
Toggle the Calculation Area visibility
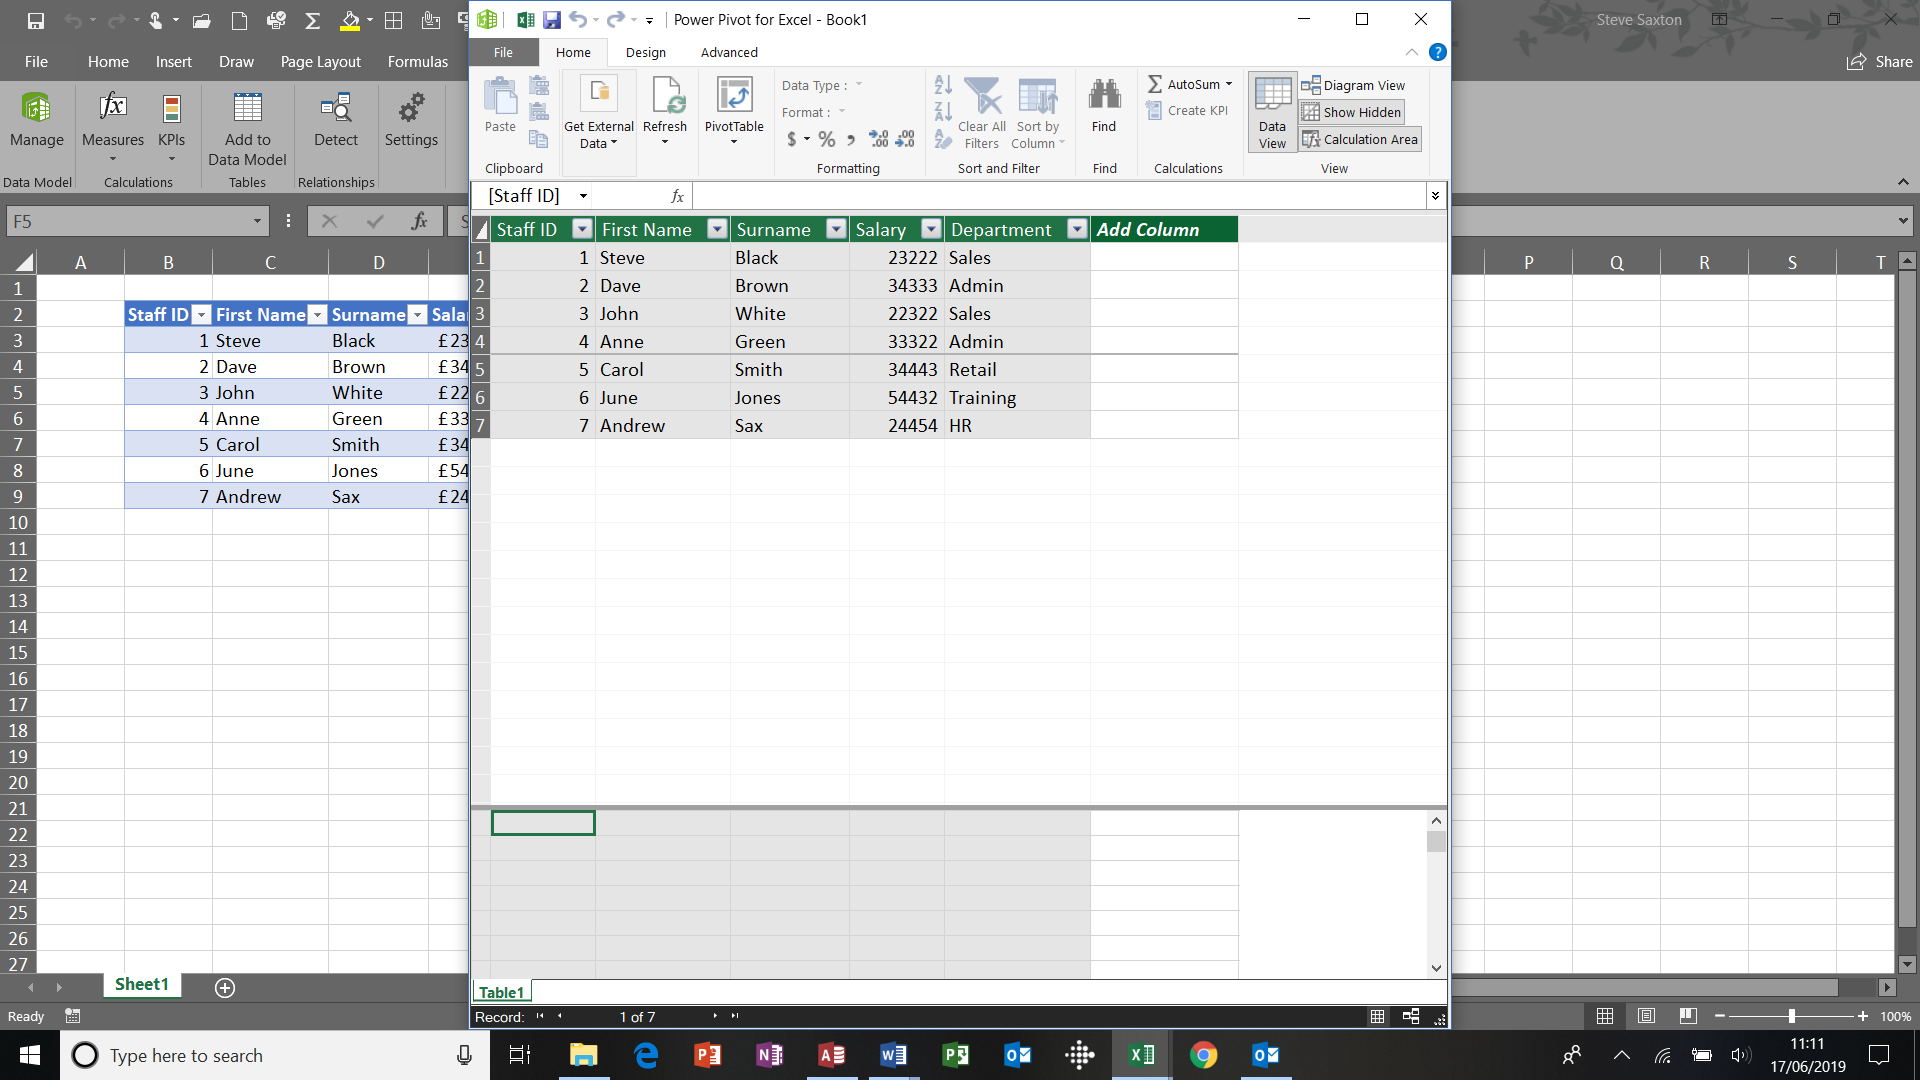1359,138
